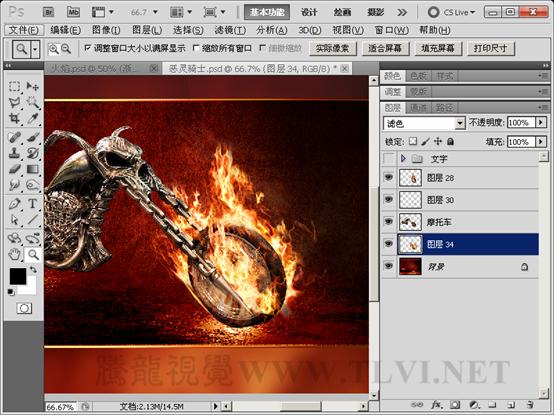
Task: Select the Clone Stamp tool
Action: (14, 153)
